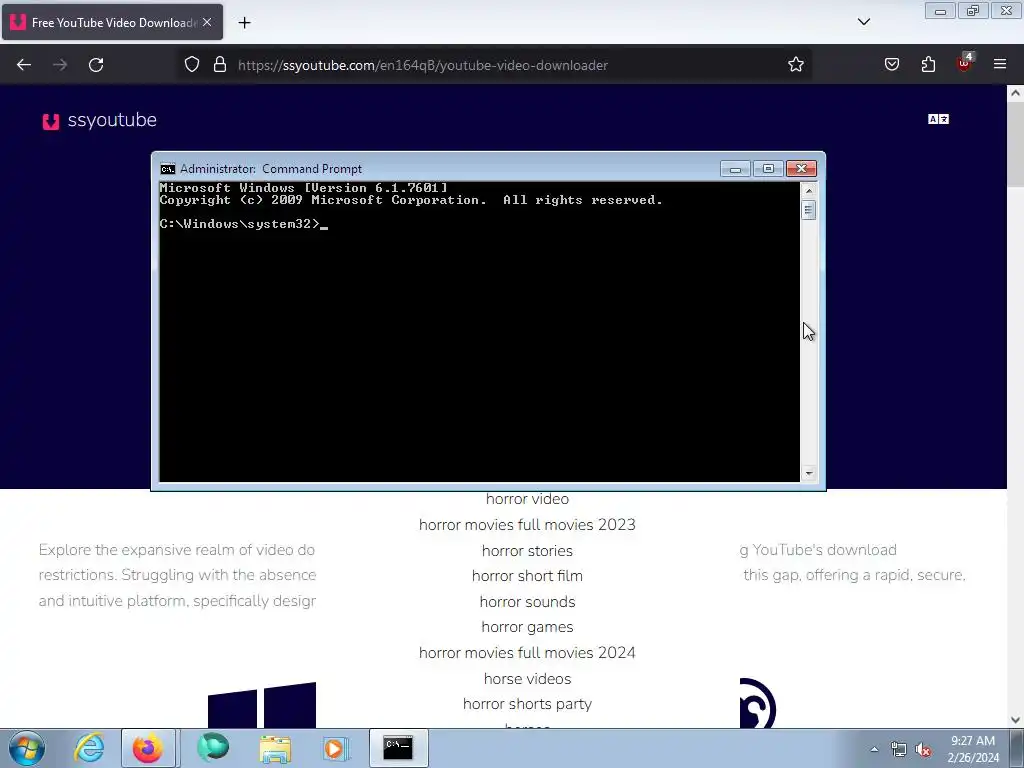
Task: Select suggestion 'horror sounds'
Action: pos(527,602)
